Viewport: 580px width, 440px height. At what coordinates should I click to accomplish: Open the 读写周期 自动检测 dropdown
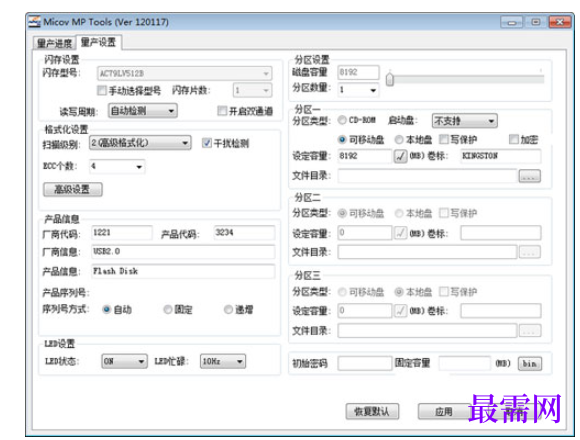[x=143, y=111]
